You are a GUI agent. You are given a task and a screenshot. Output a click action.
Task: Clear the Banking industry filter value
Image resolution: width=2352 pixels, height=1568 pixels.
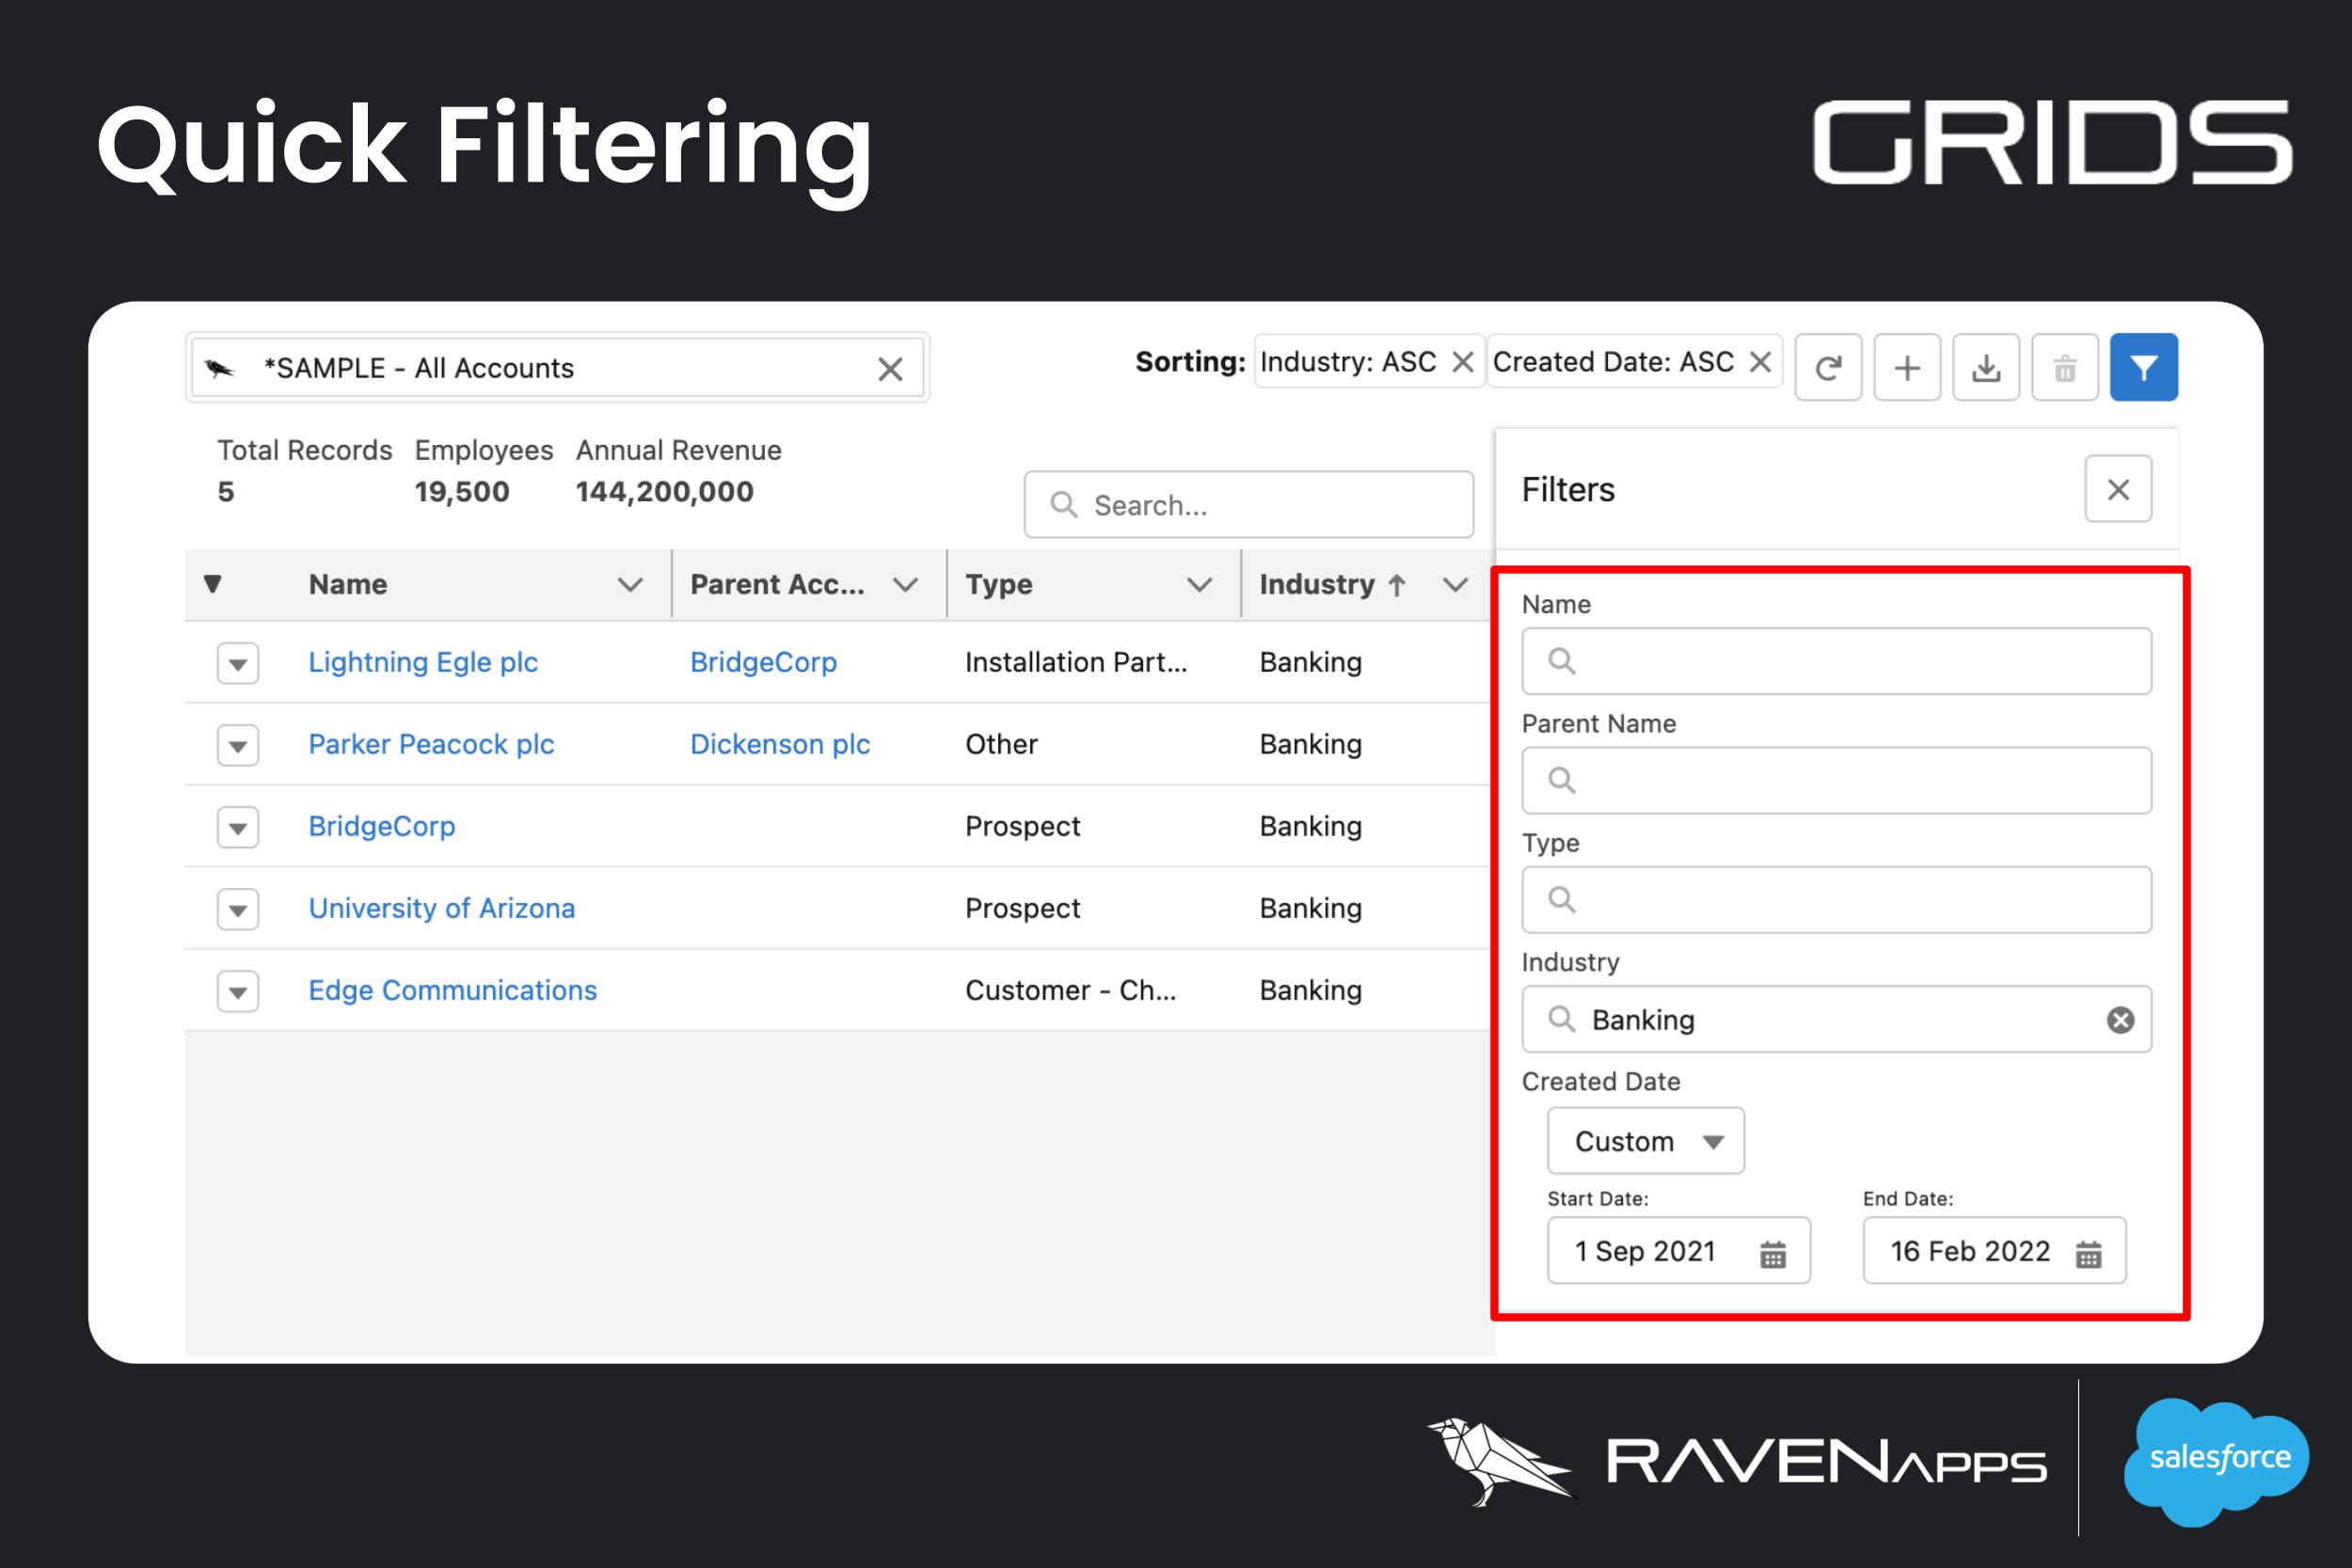pyautogui.click(x=2120, y=1020)
